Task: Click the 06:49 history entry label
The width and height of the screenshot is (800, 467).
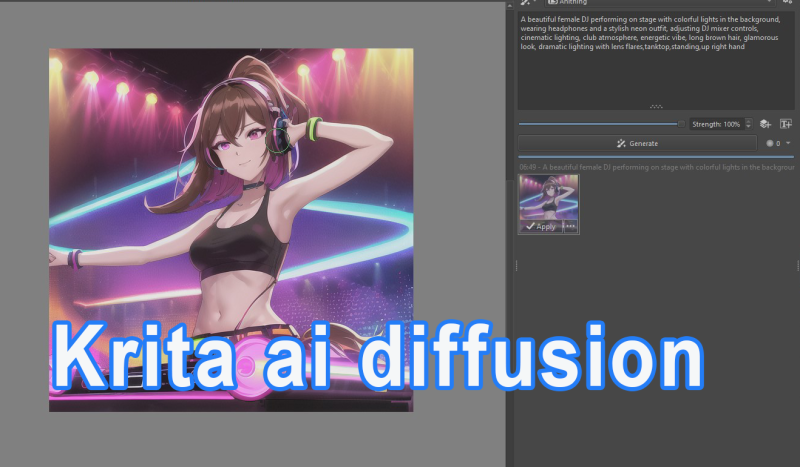Action: tap(657, 167)
